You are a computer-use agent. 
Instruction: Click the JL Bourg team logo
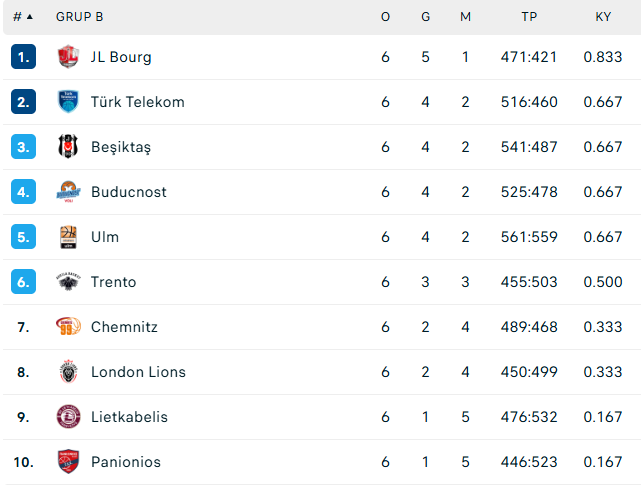point(68,57)
